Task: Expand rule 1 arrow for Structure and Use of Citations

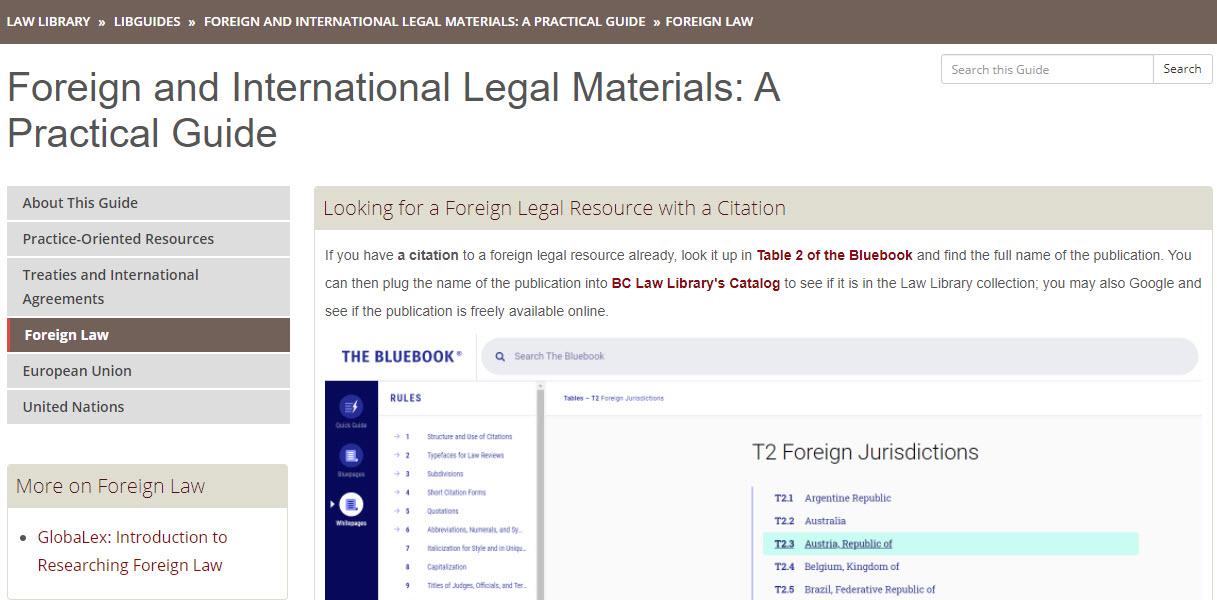Action: [x=397, y=437]
